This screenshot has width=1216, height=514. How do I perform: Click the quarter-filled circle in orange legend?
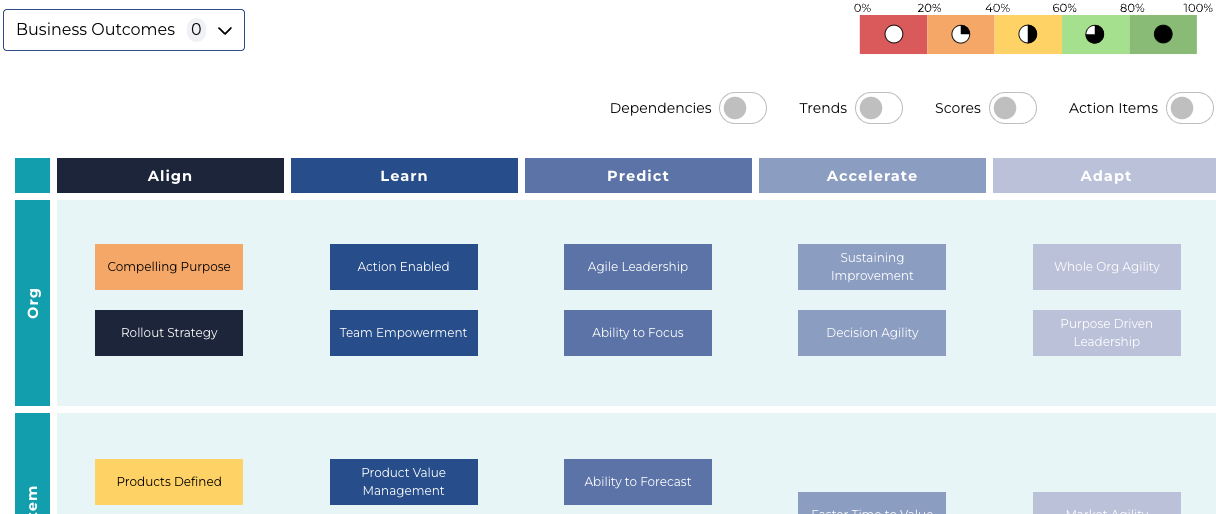coord(960,35)
